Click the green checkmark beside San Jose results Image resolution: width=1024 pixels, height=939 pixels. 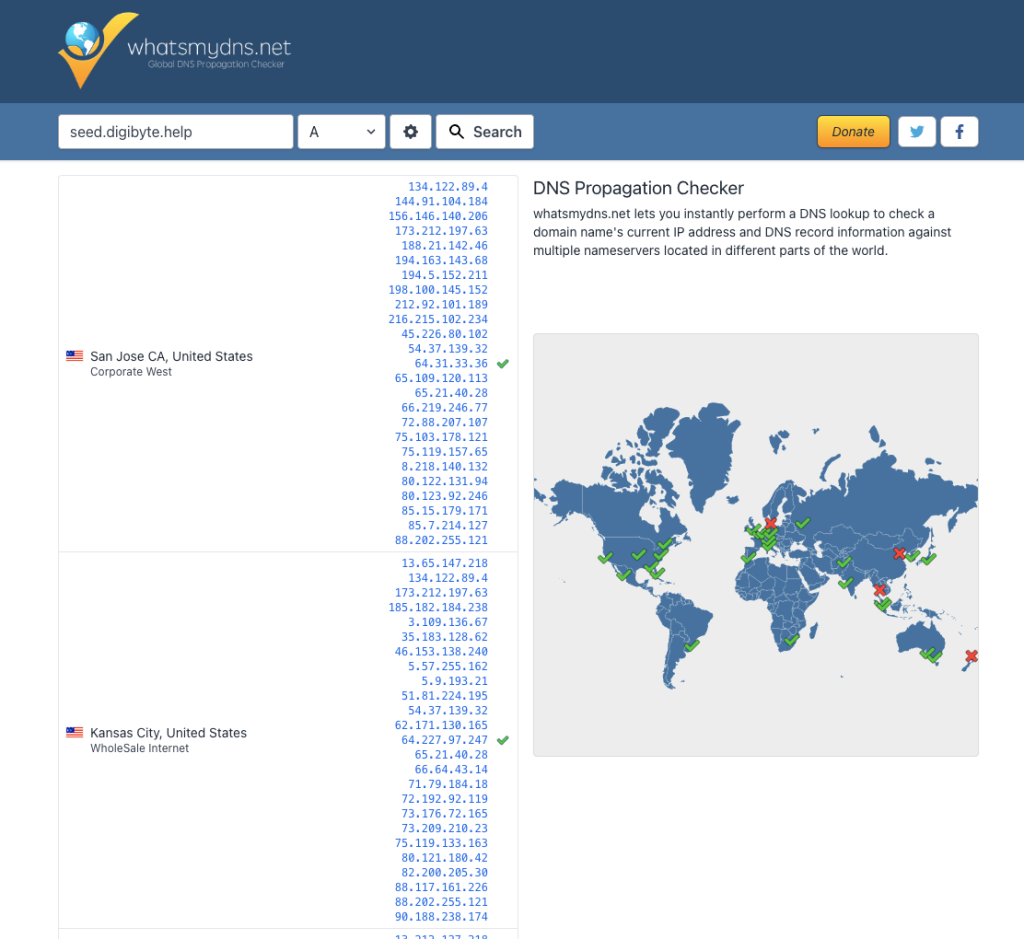[x=503, y=364]
